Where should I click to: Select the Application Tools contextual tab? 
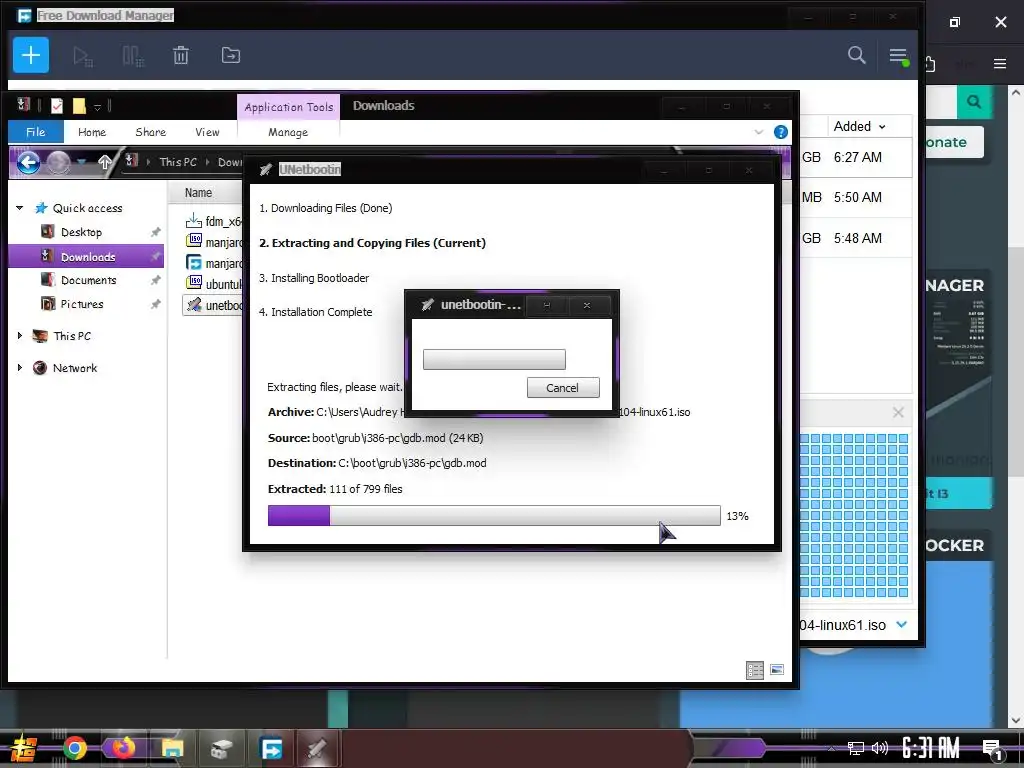(289, 107)
